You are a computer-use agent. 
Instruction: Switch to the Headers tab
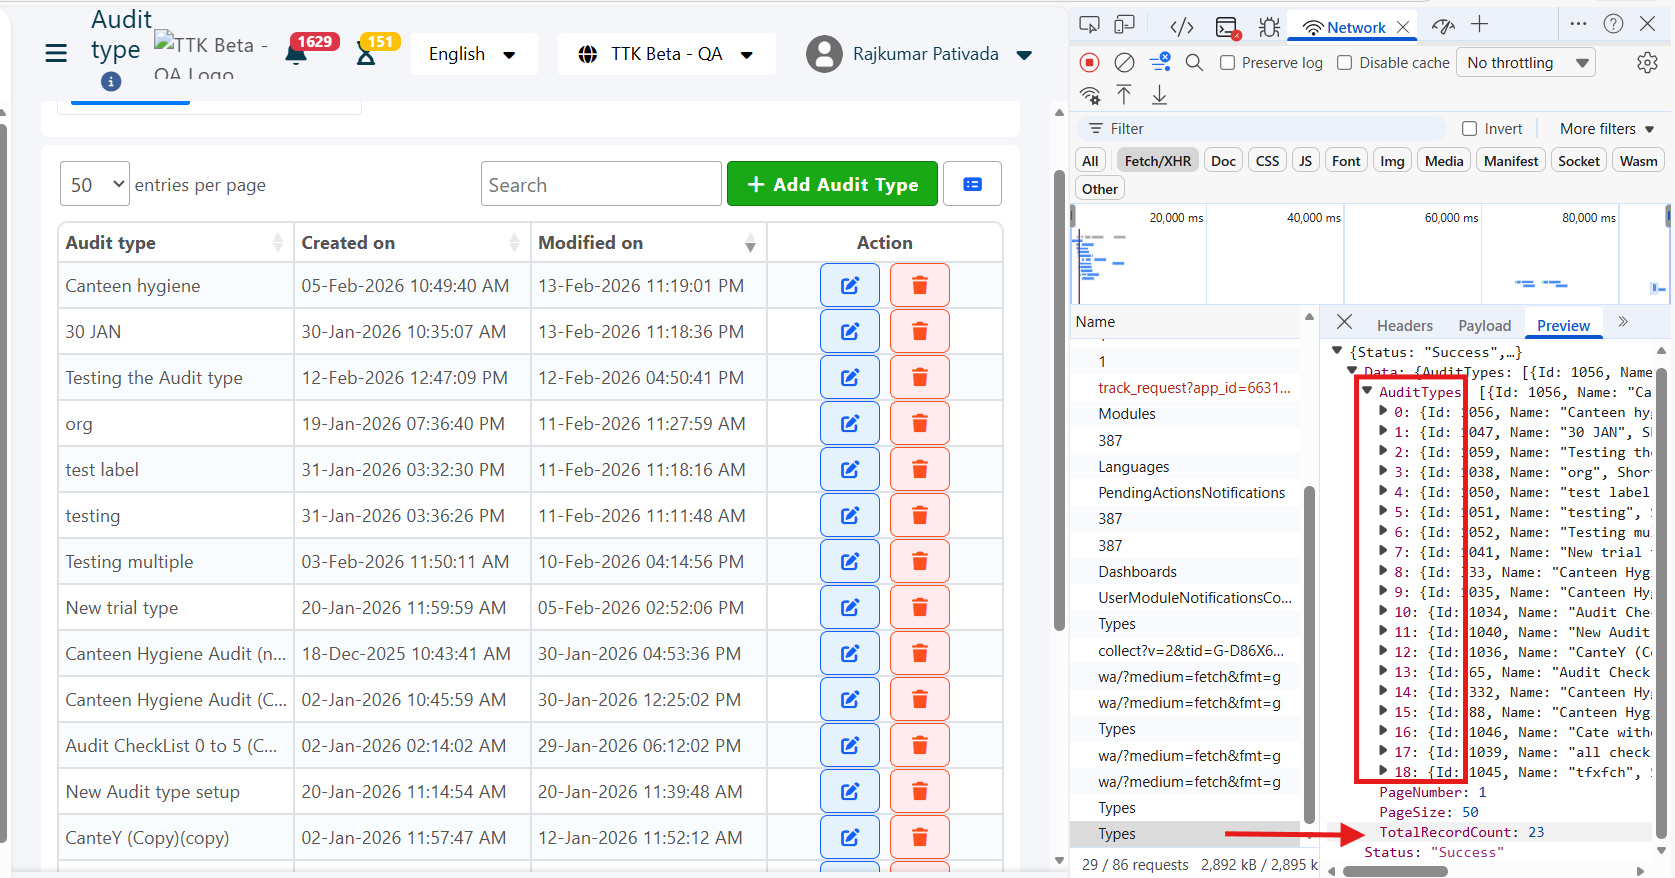coord(1404,325)
